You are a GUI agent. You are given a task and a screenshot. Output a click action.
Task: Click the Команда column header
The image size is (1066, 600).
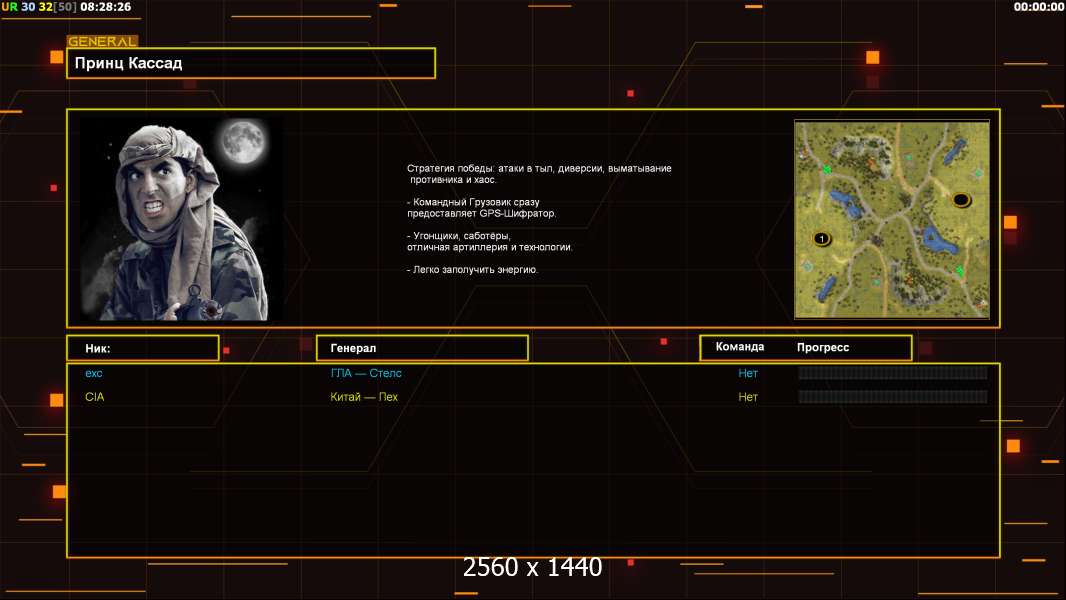740,347
